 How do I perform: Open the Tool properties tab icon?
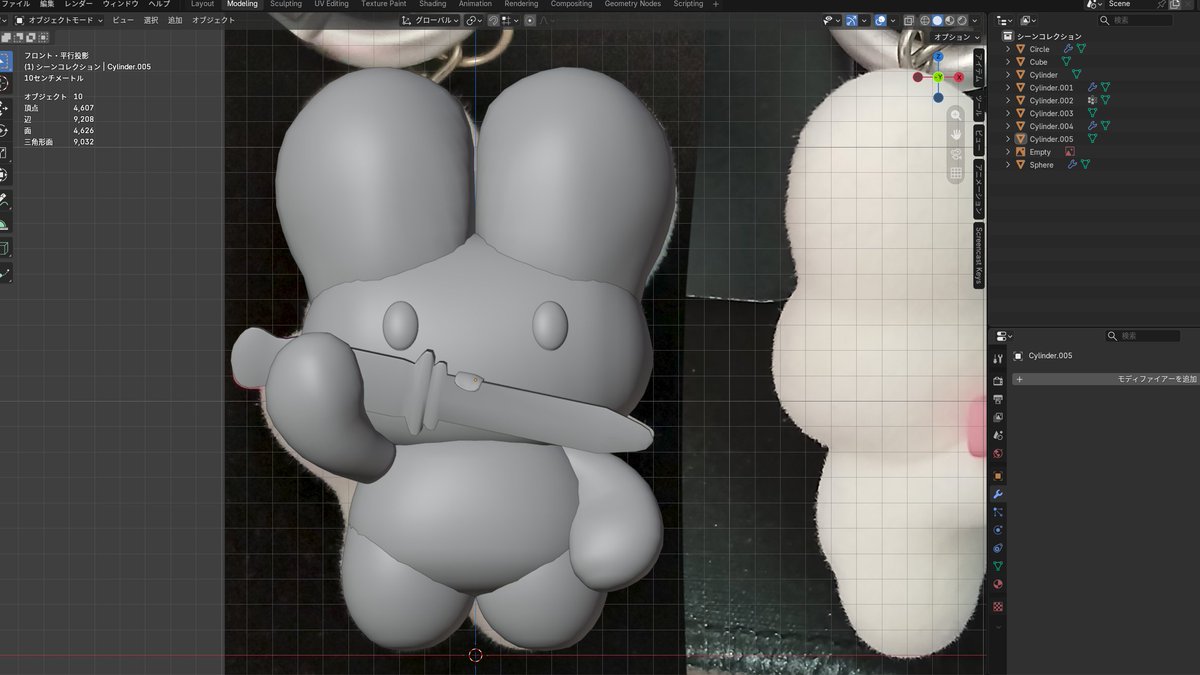[997, 358]
